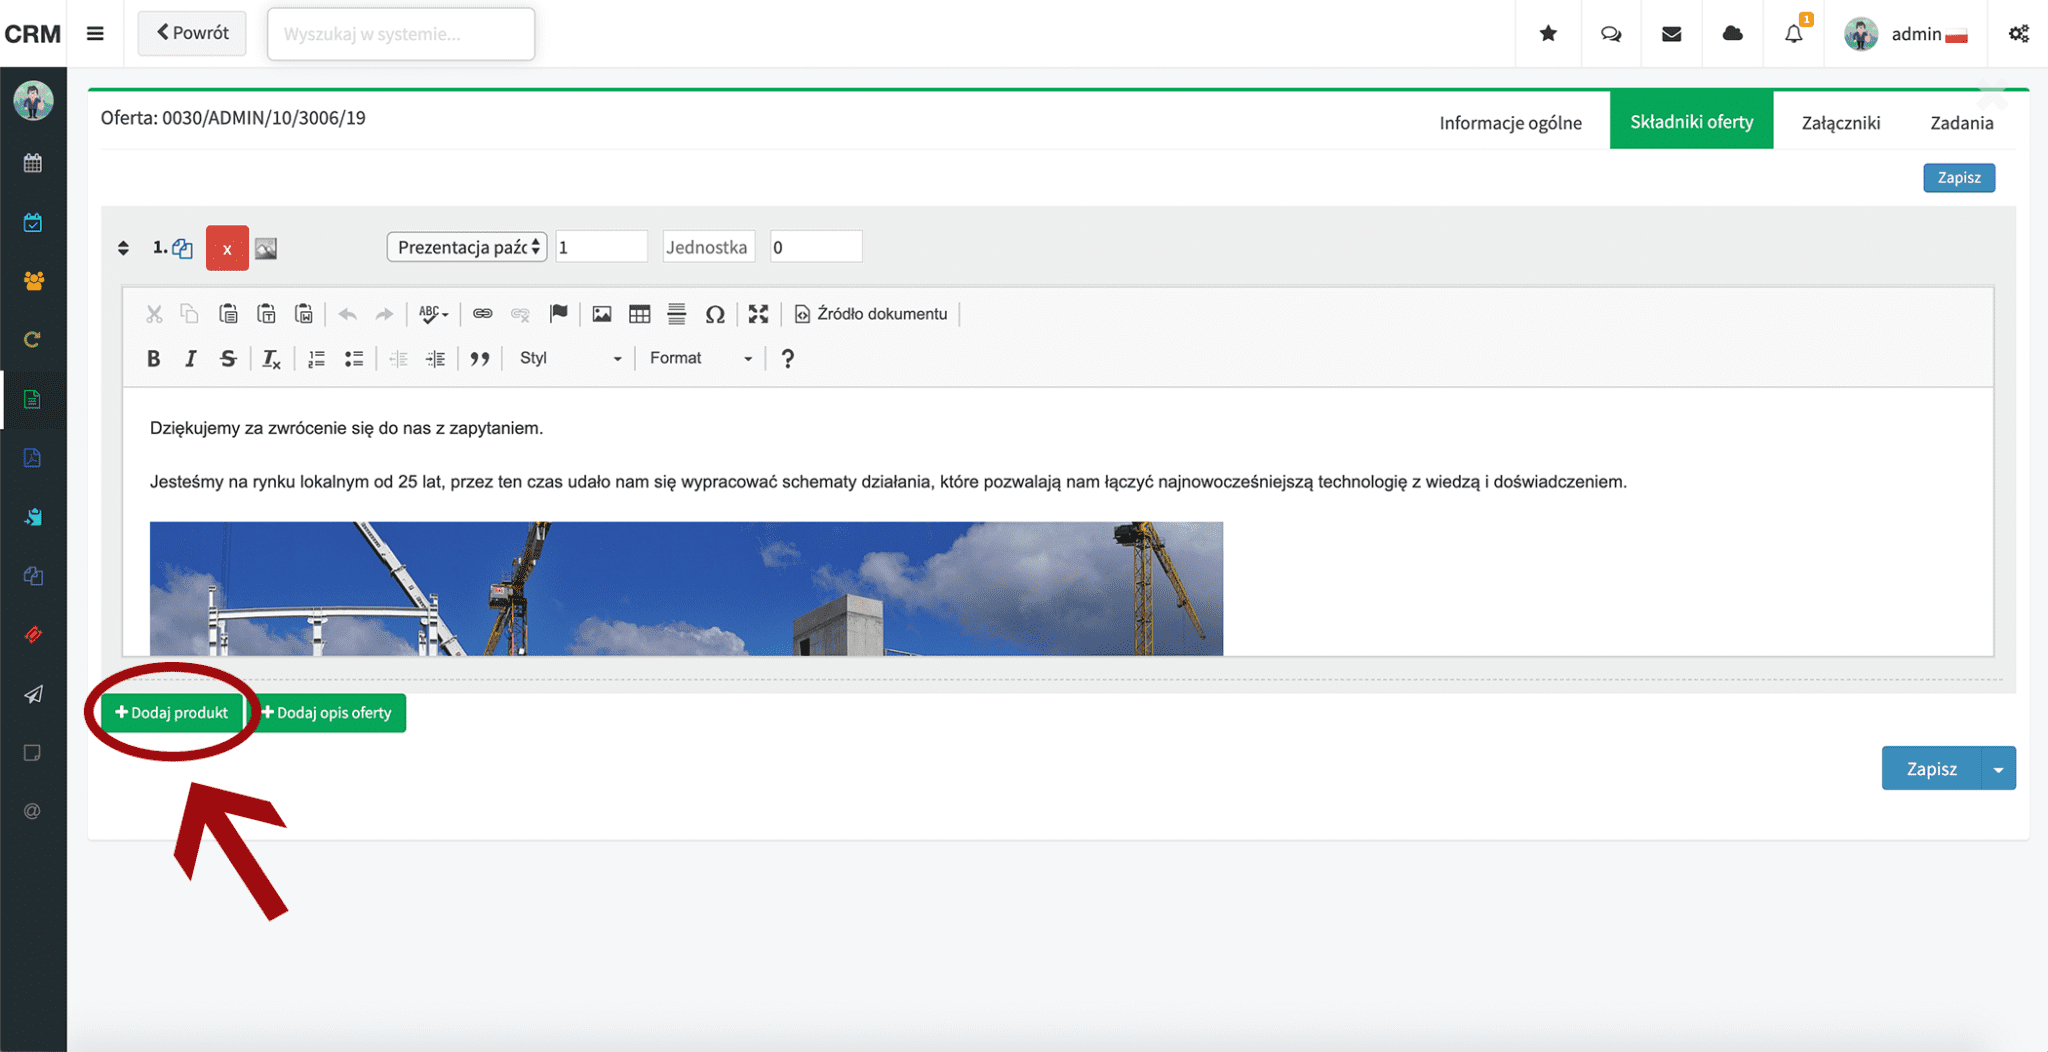Toggle Italic formatting
Viewport: 2048px width, 1052px height.
tap(190, 358)
